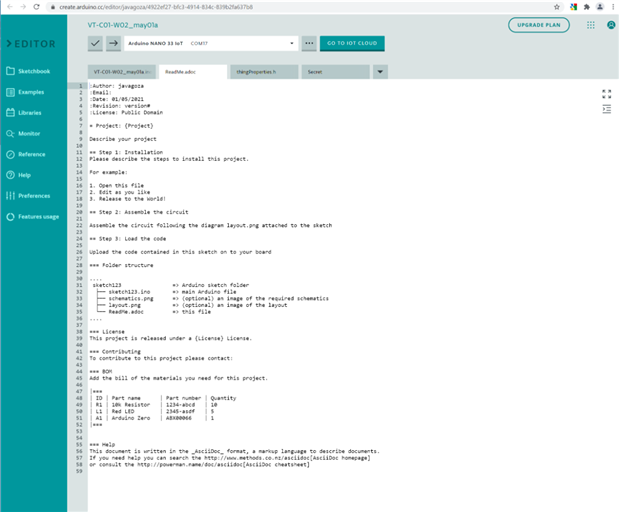This screenshot has width=619, height=512.
Task: Click the 'sketch123.ino' tree line
Action: 166,292
